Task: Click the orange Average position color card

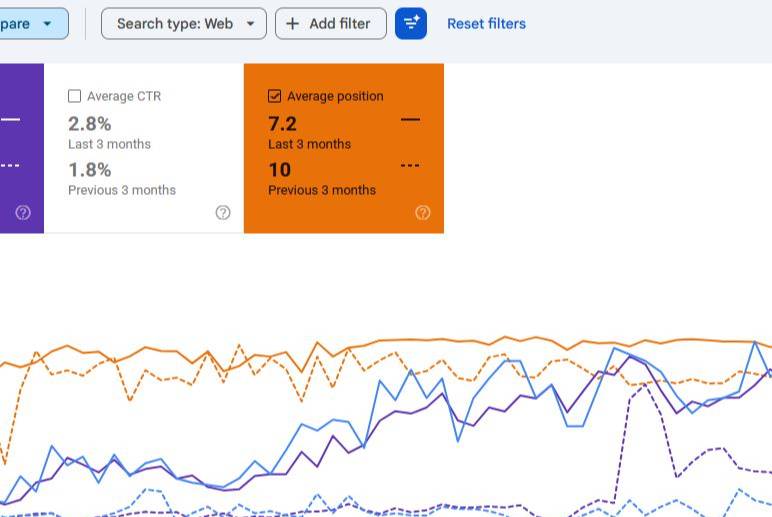Action: (x=344, y=148)
